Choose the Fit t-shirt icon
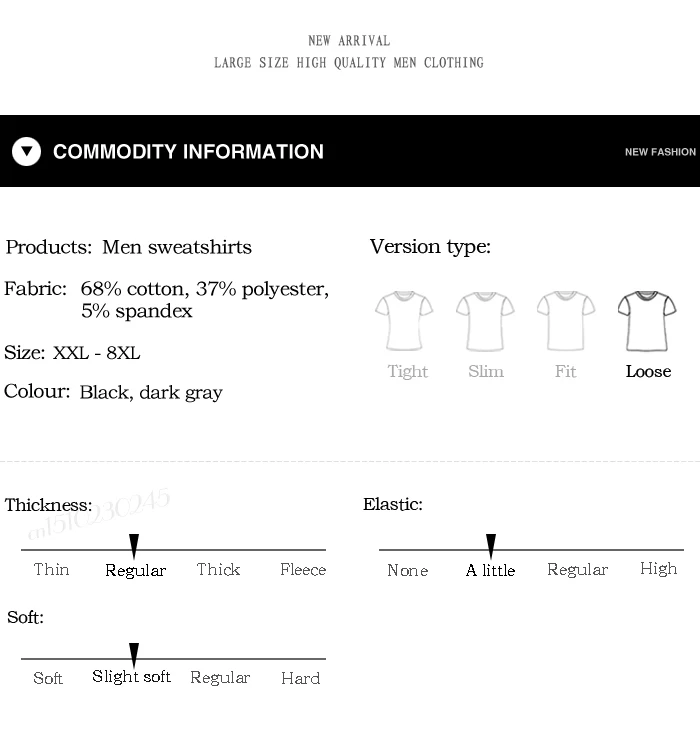Viewport: 700px width, 747px height. [x=566, y=321]
